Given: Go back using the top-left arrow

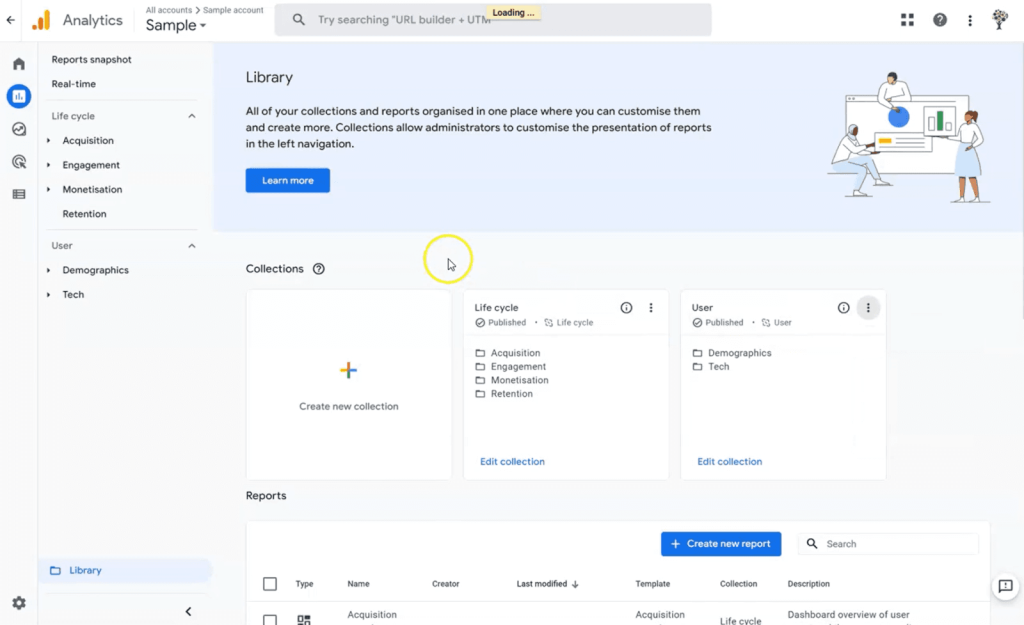Looking at the screenshot, I should click(x=10, y=20).
